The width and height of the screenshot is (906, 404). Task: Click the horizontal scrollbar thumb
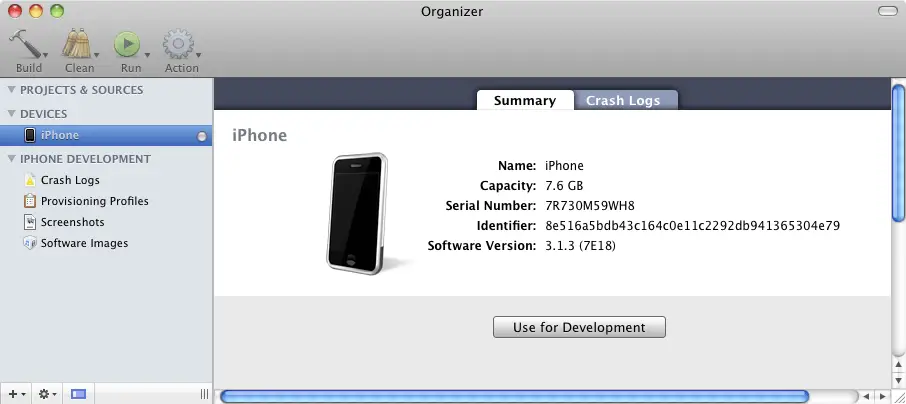click(x=514, y=396)
